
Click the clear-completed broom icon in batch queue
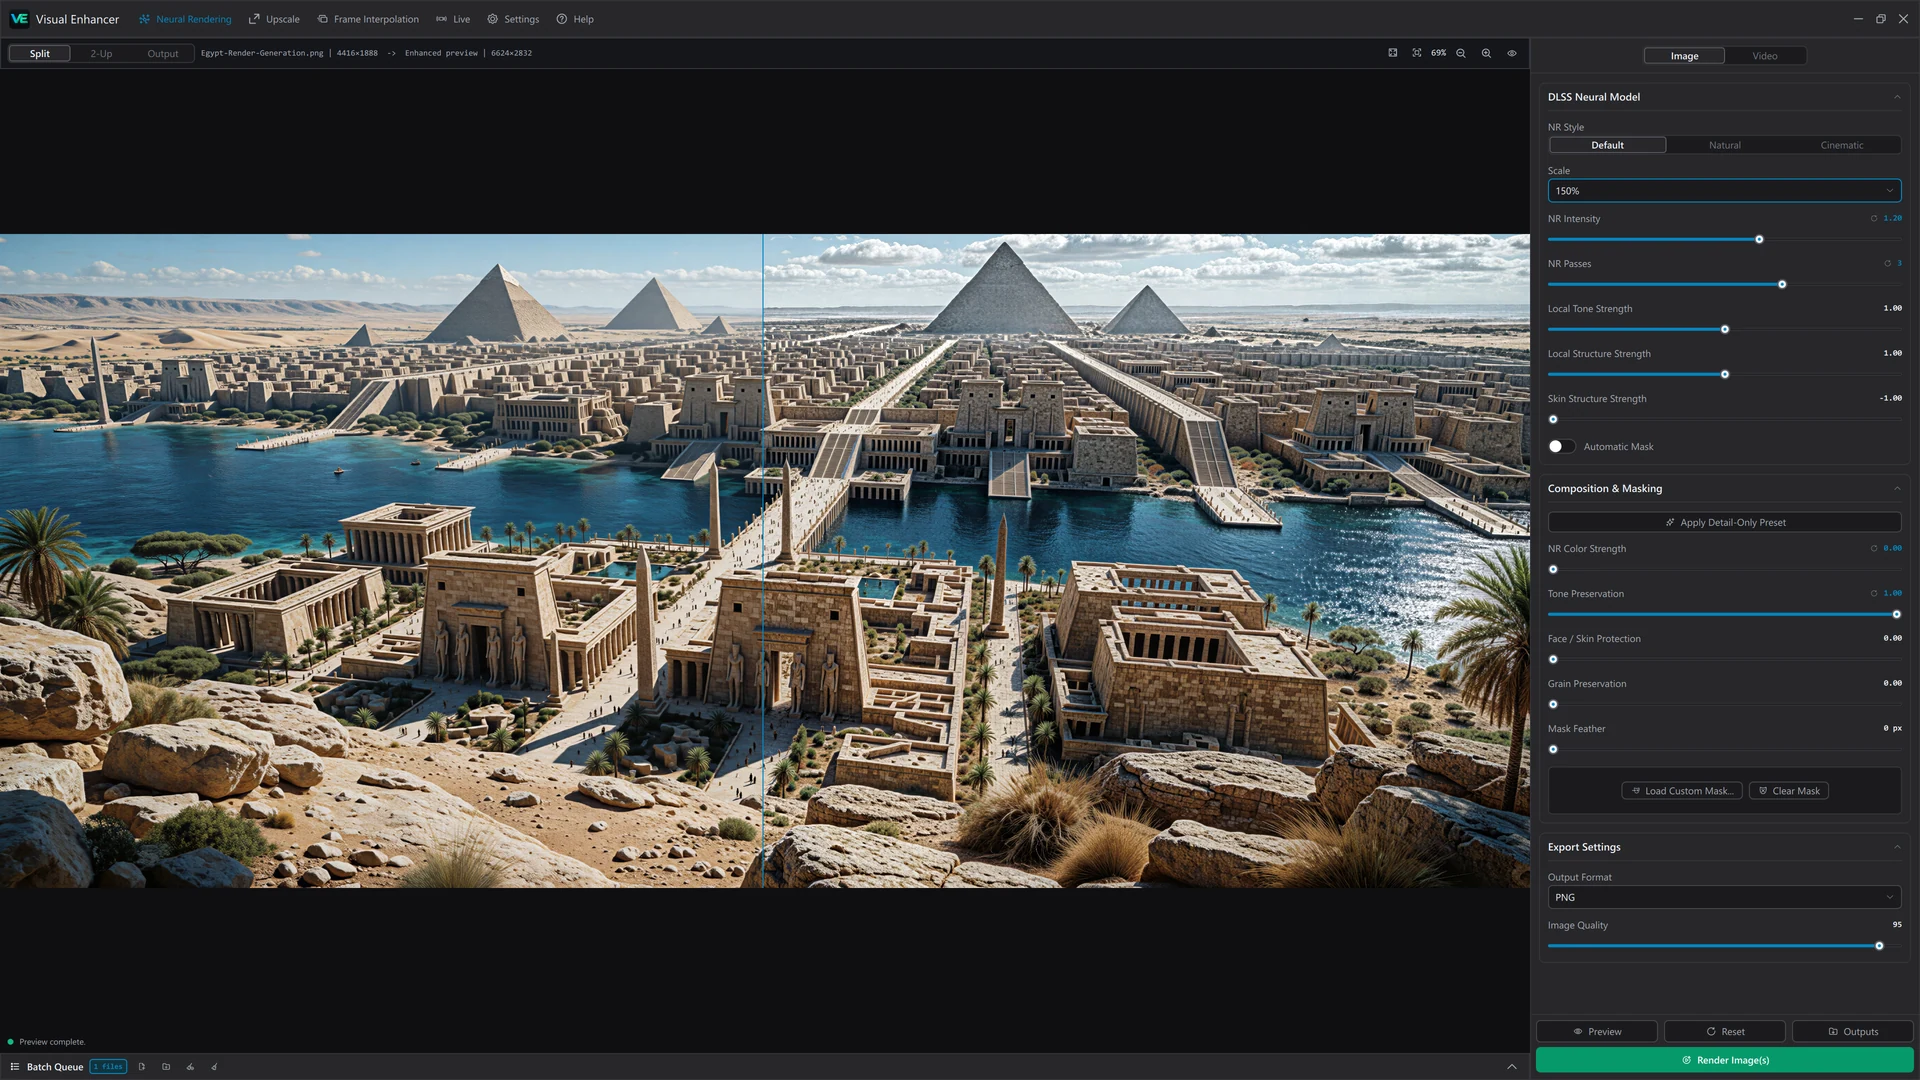190,1067
